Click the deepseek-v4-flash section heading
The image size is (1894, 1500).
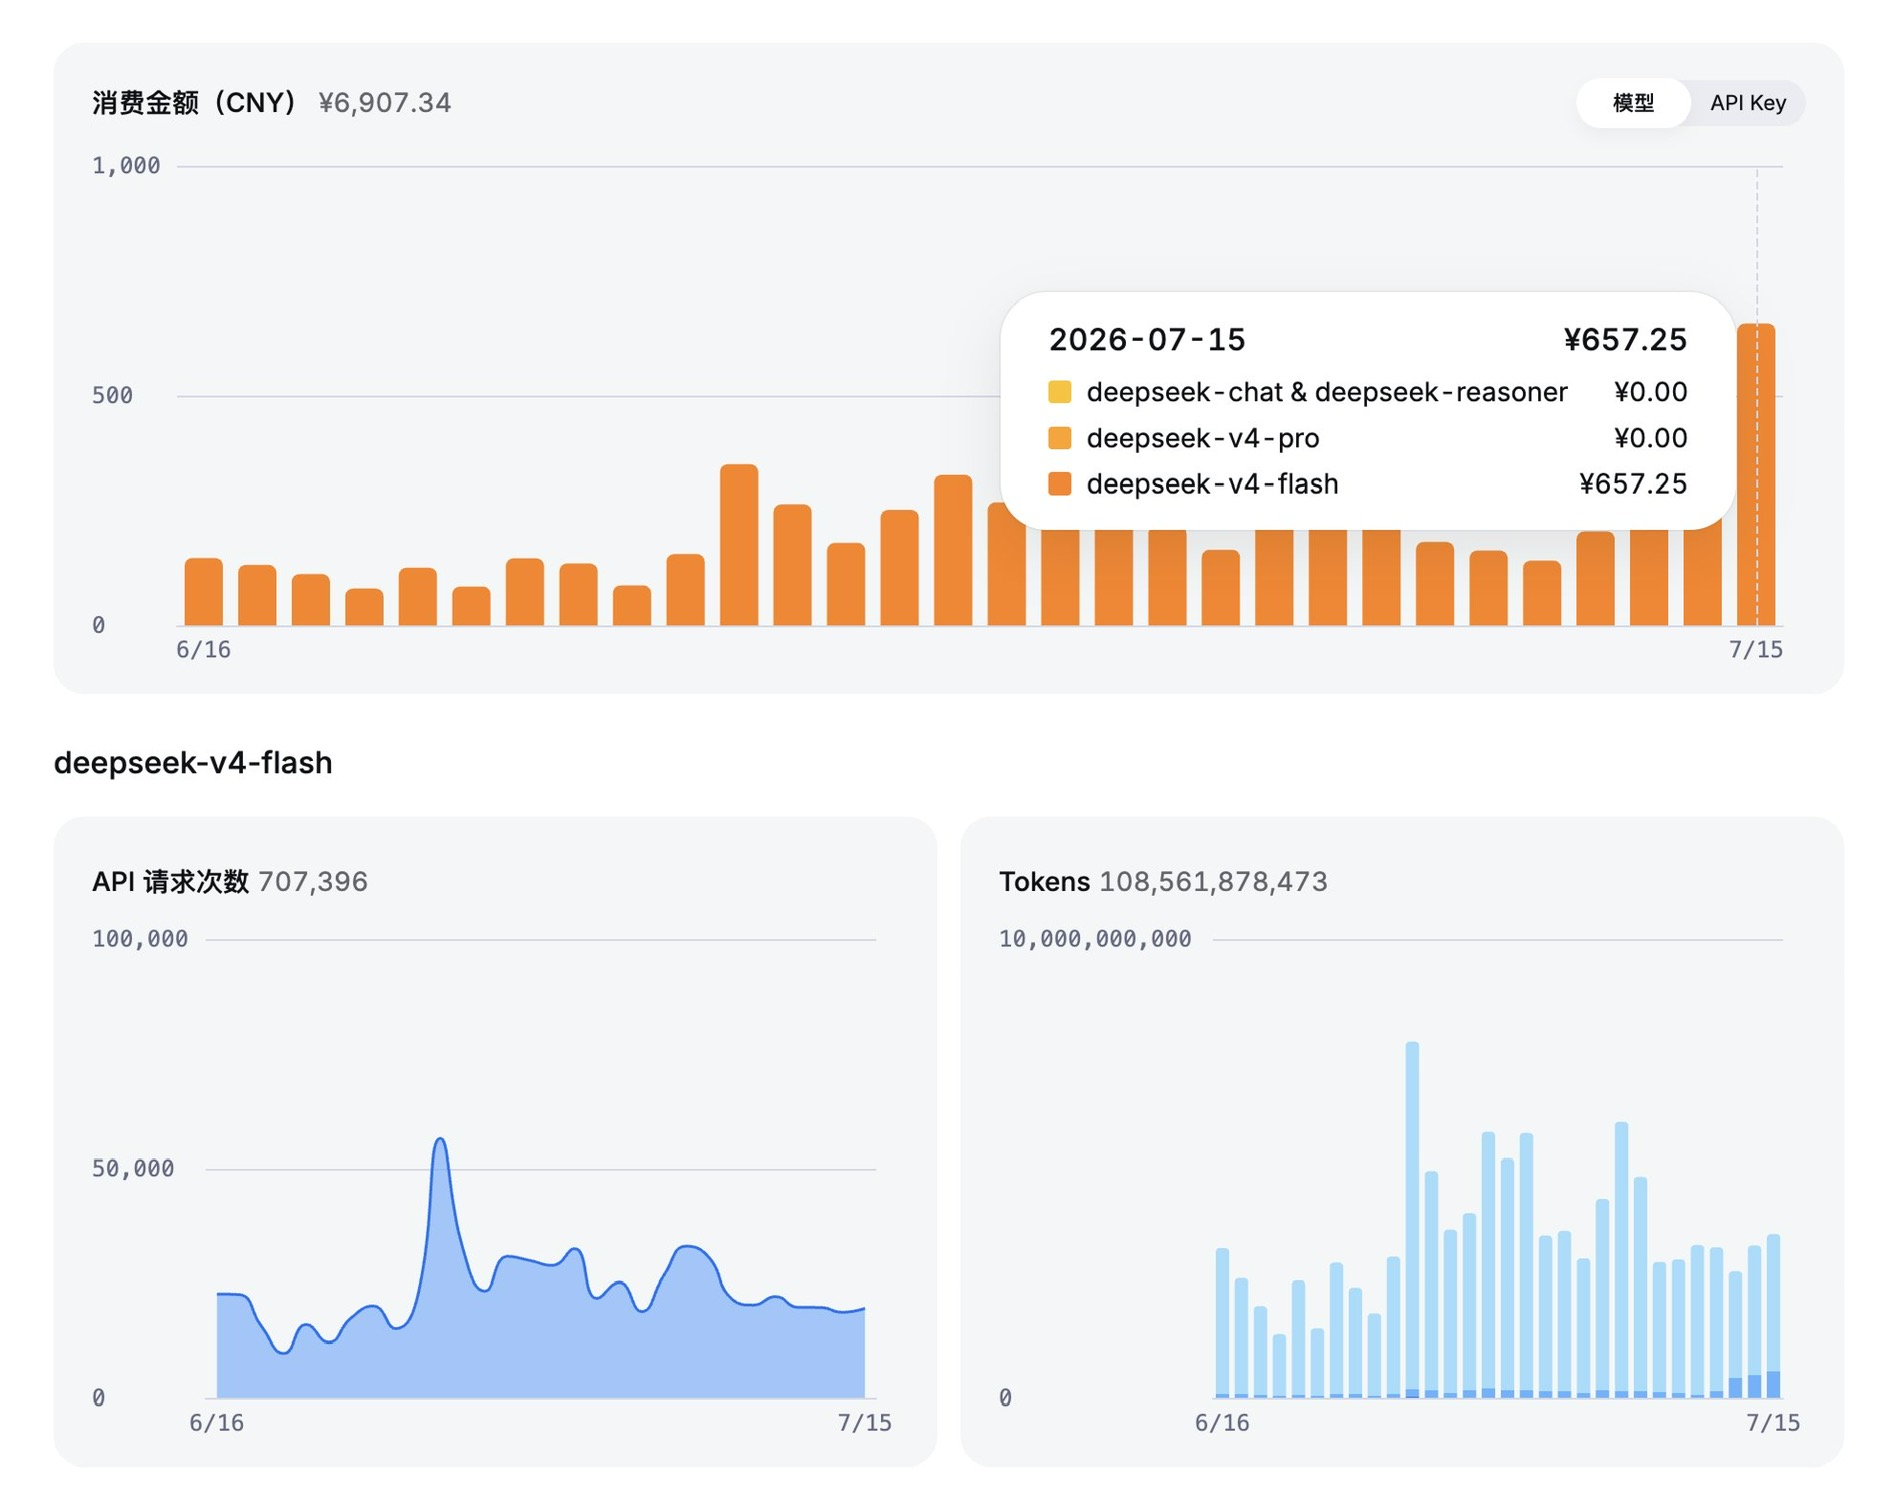(x=193, y=763)
